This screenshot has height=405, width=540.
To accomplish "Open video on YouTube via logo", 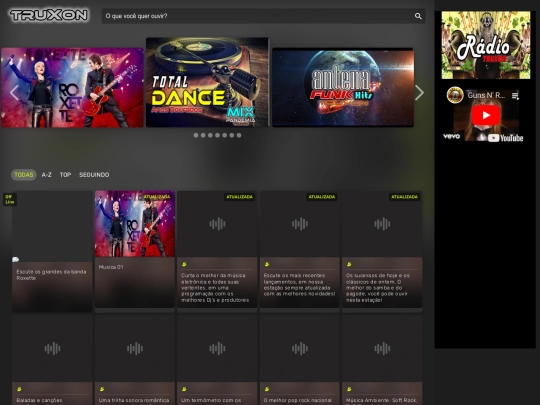I will [506, 138].
